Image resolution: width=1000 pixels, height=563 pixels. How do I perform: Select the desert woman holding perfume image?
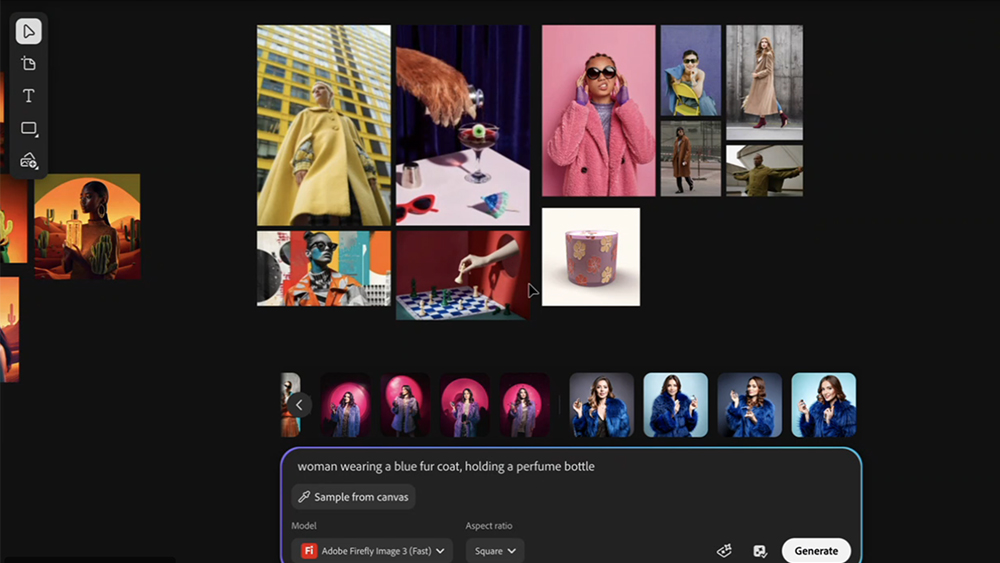coord(87,226)
